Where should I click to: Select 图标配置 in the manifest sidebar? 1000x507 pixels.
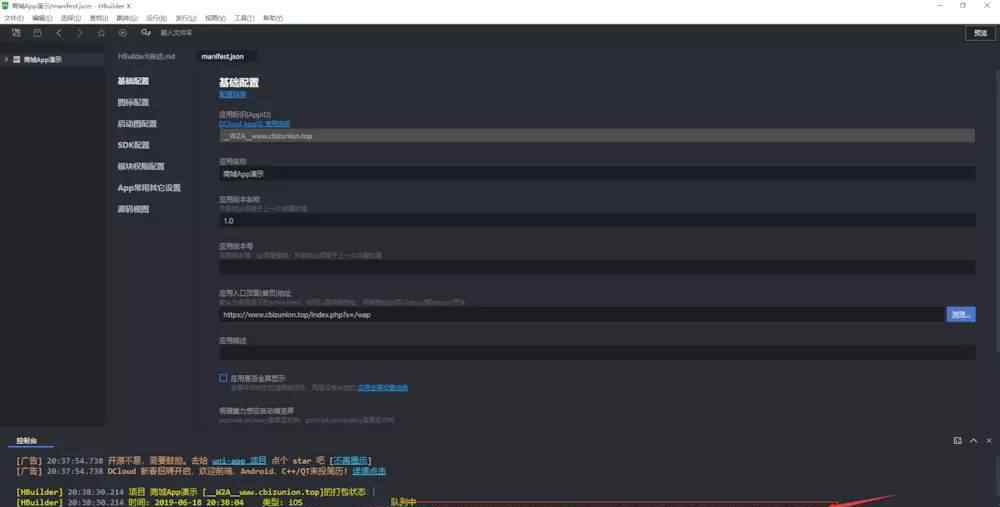tap(133, 103)
